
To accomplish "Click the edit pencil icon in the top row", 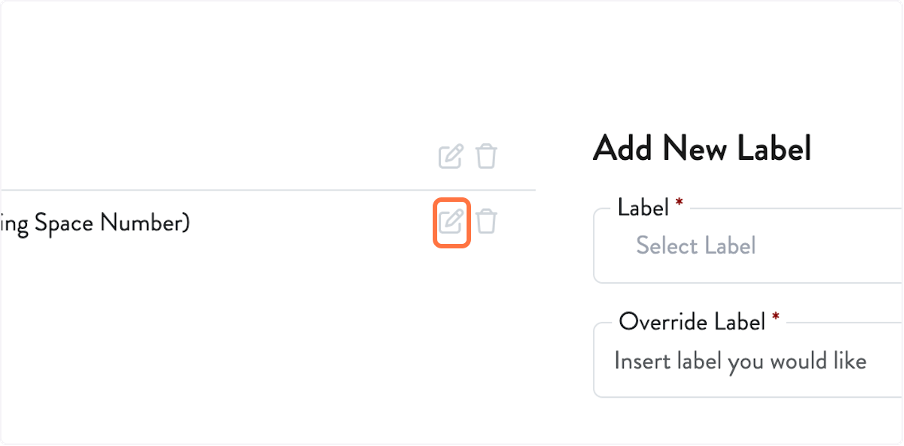I will coord(451,156).
